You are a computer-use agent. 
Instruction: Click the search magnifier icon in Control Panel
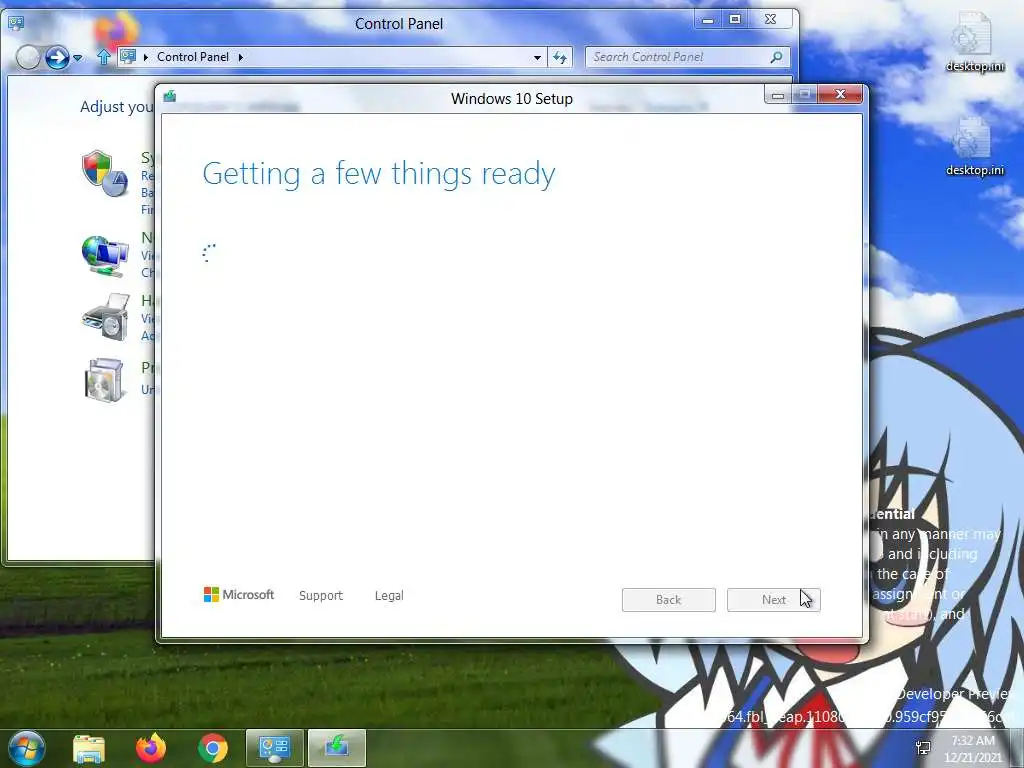[776, 57]
